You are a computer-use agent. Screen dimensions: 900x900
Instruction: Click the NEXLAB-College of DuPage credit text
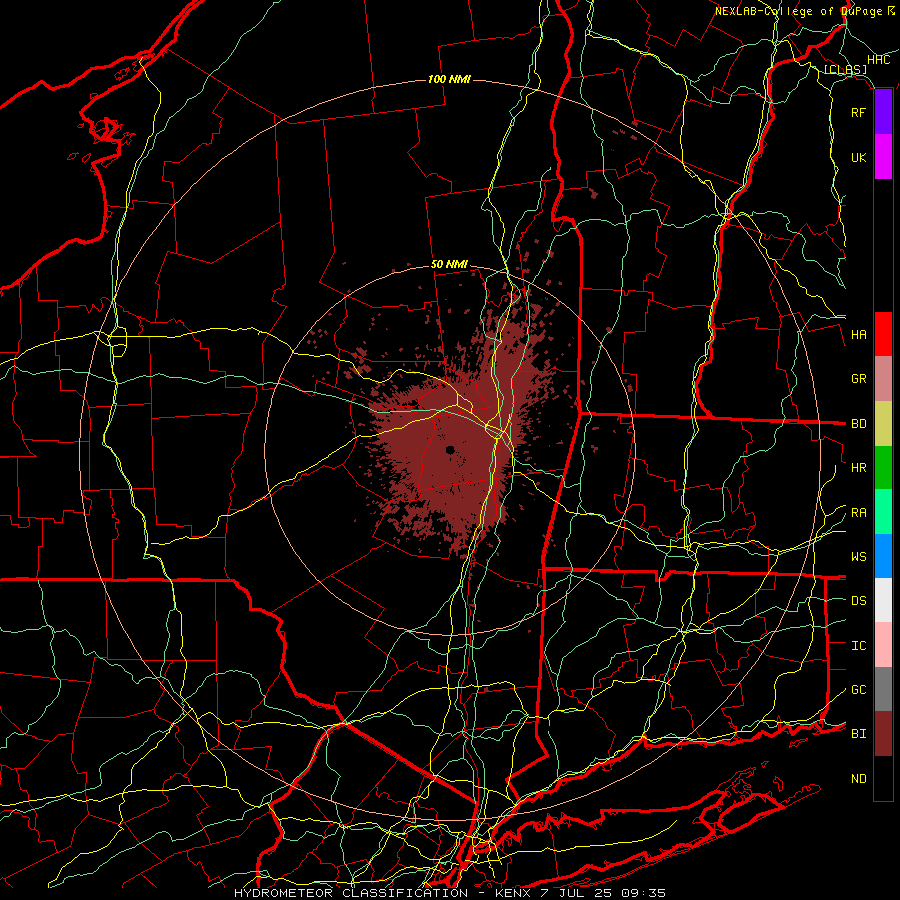tap(798, 11)
